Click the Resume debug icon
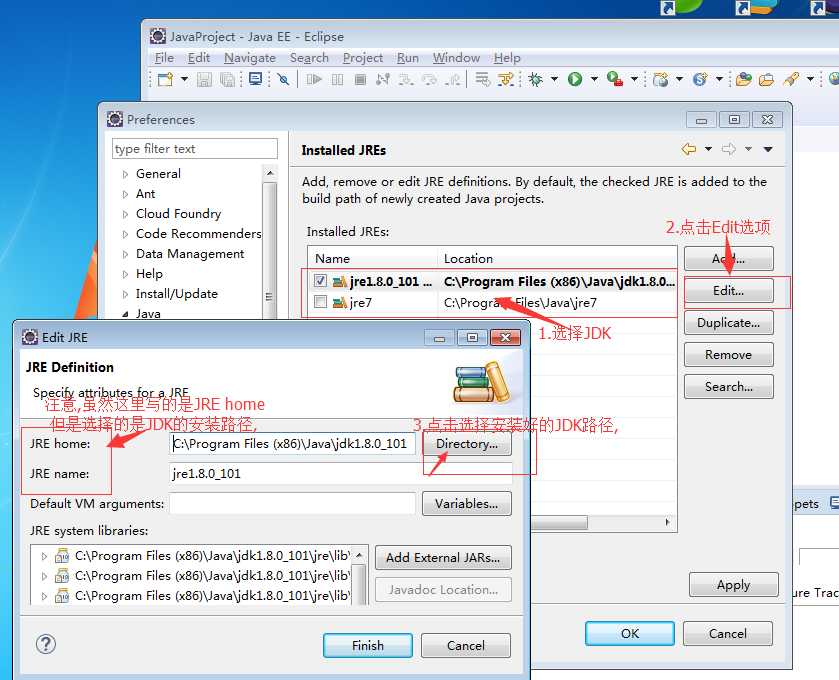Viewport: 839px width, 680px height. coord(314,80)
